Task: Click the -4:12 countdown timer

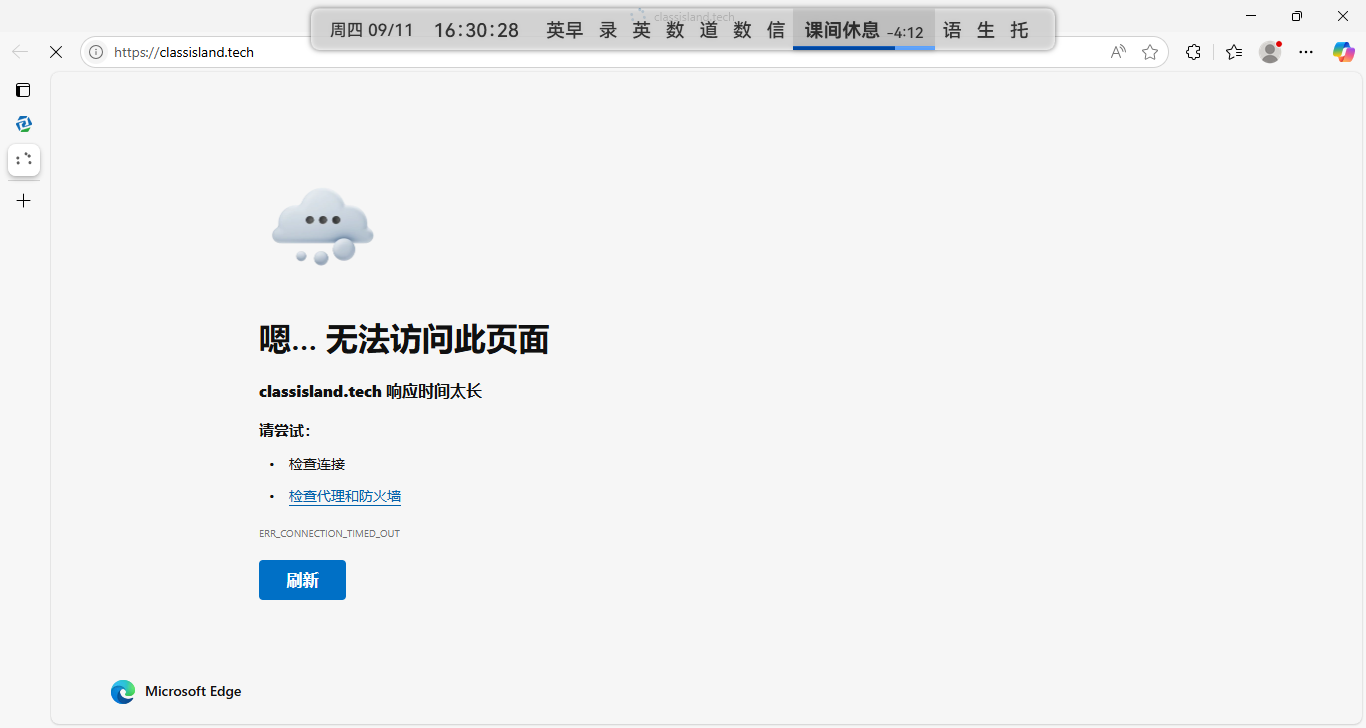Action: point(905,33)
